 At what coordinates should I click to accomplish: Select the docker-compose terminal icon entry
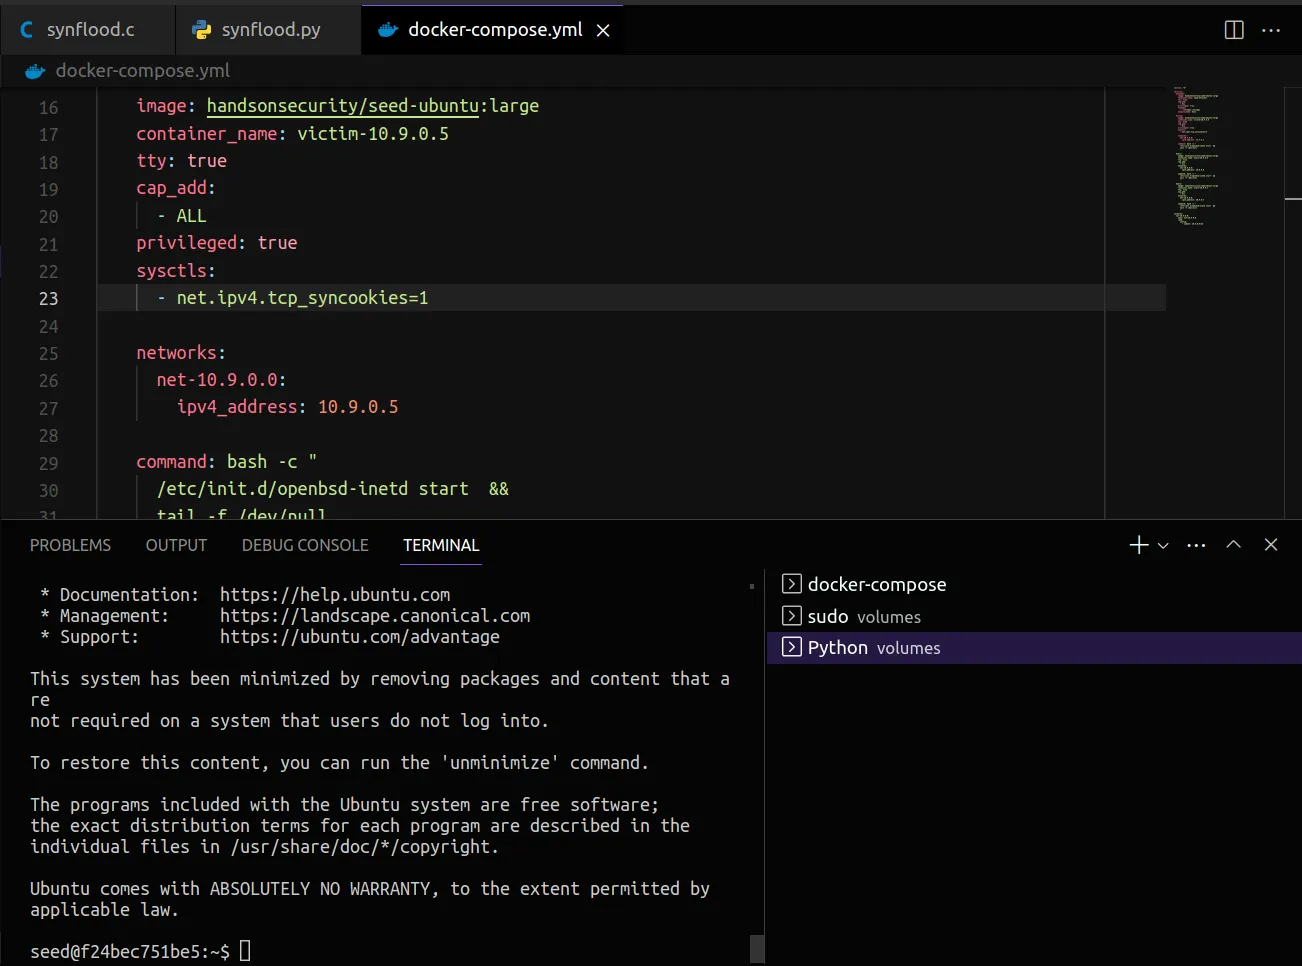point(791,584)
